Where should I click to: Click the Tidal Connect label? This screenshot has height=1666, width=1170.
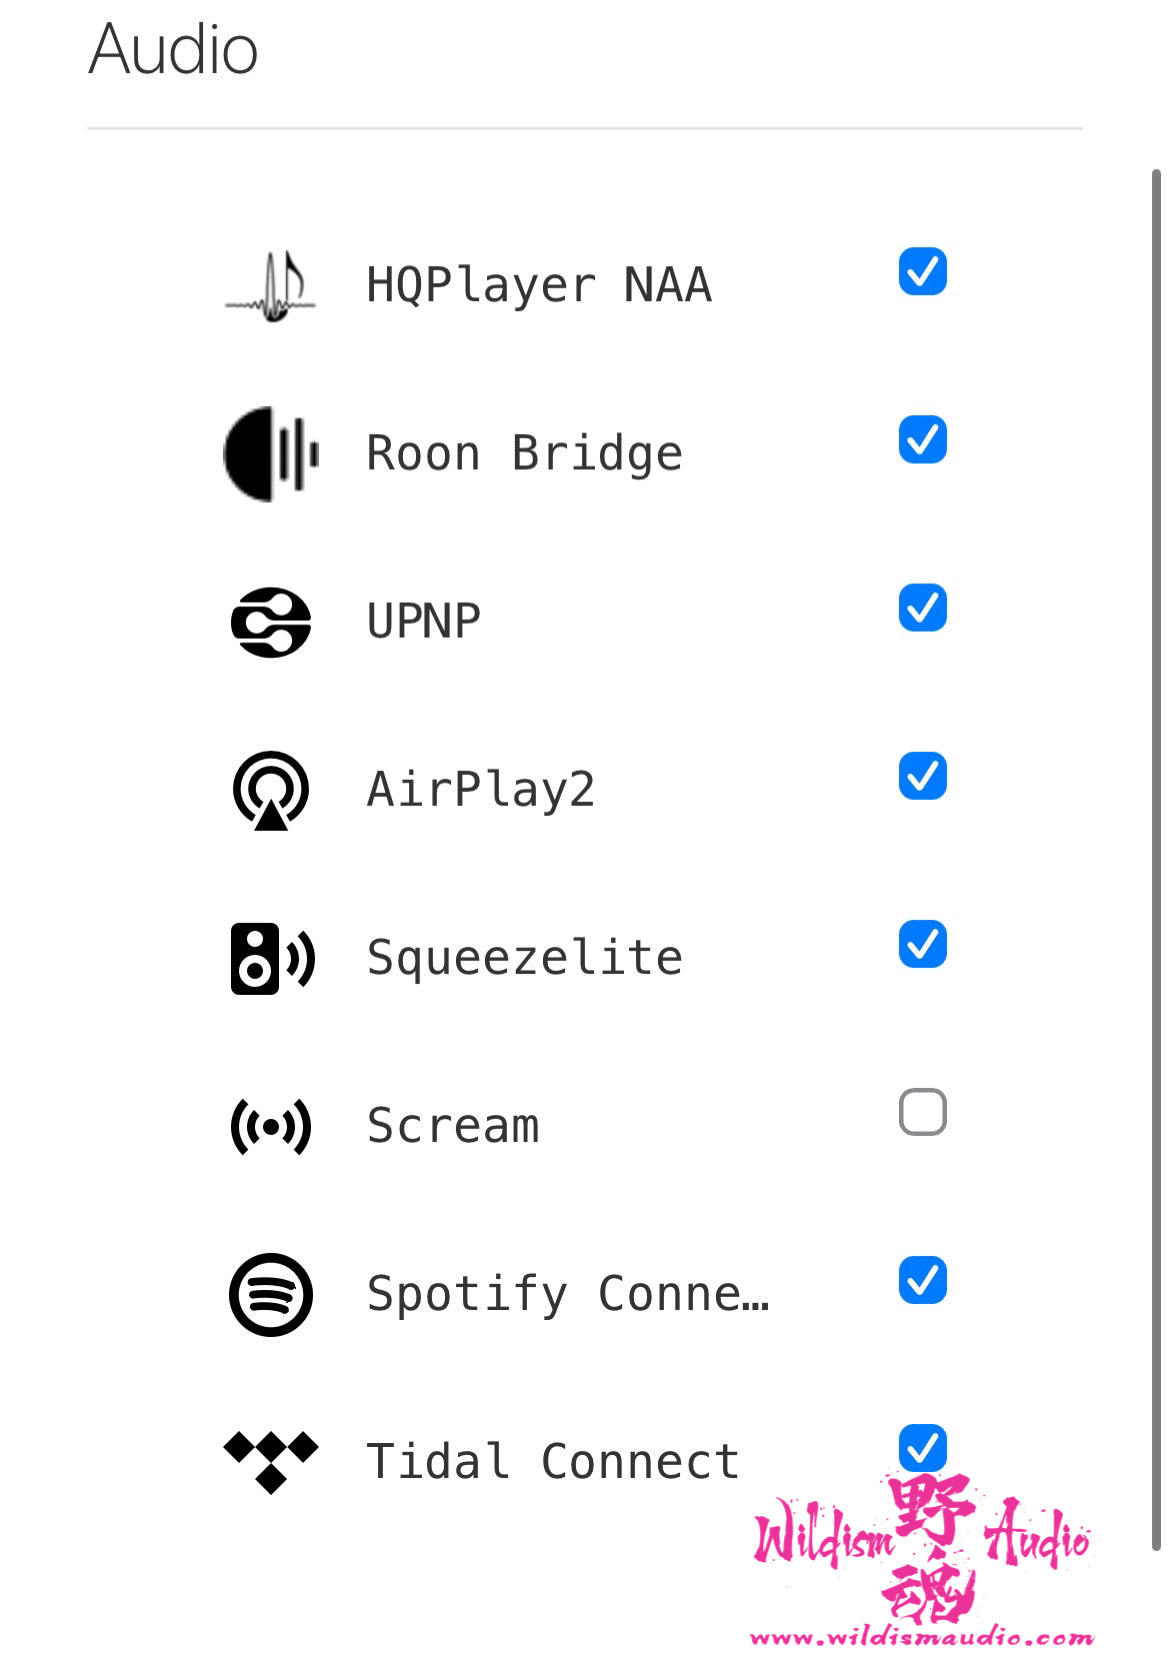553,1462
